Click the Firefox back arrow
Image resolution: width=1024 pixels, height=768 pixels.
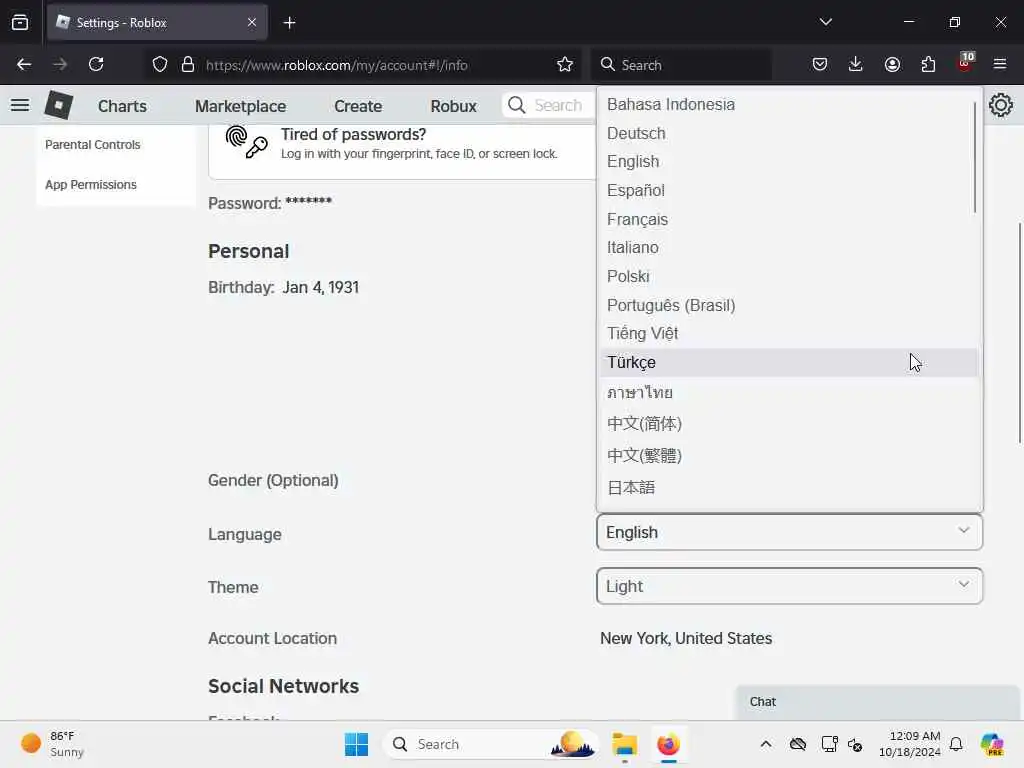point(24,65)
